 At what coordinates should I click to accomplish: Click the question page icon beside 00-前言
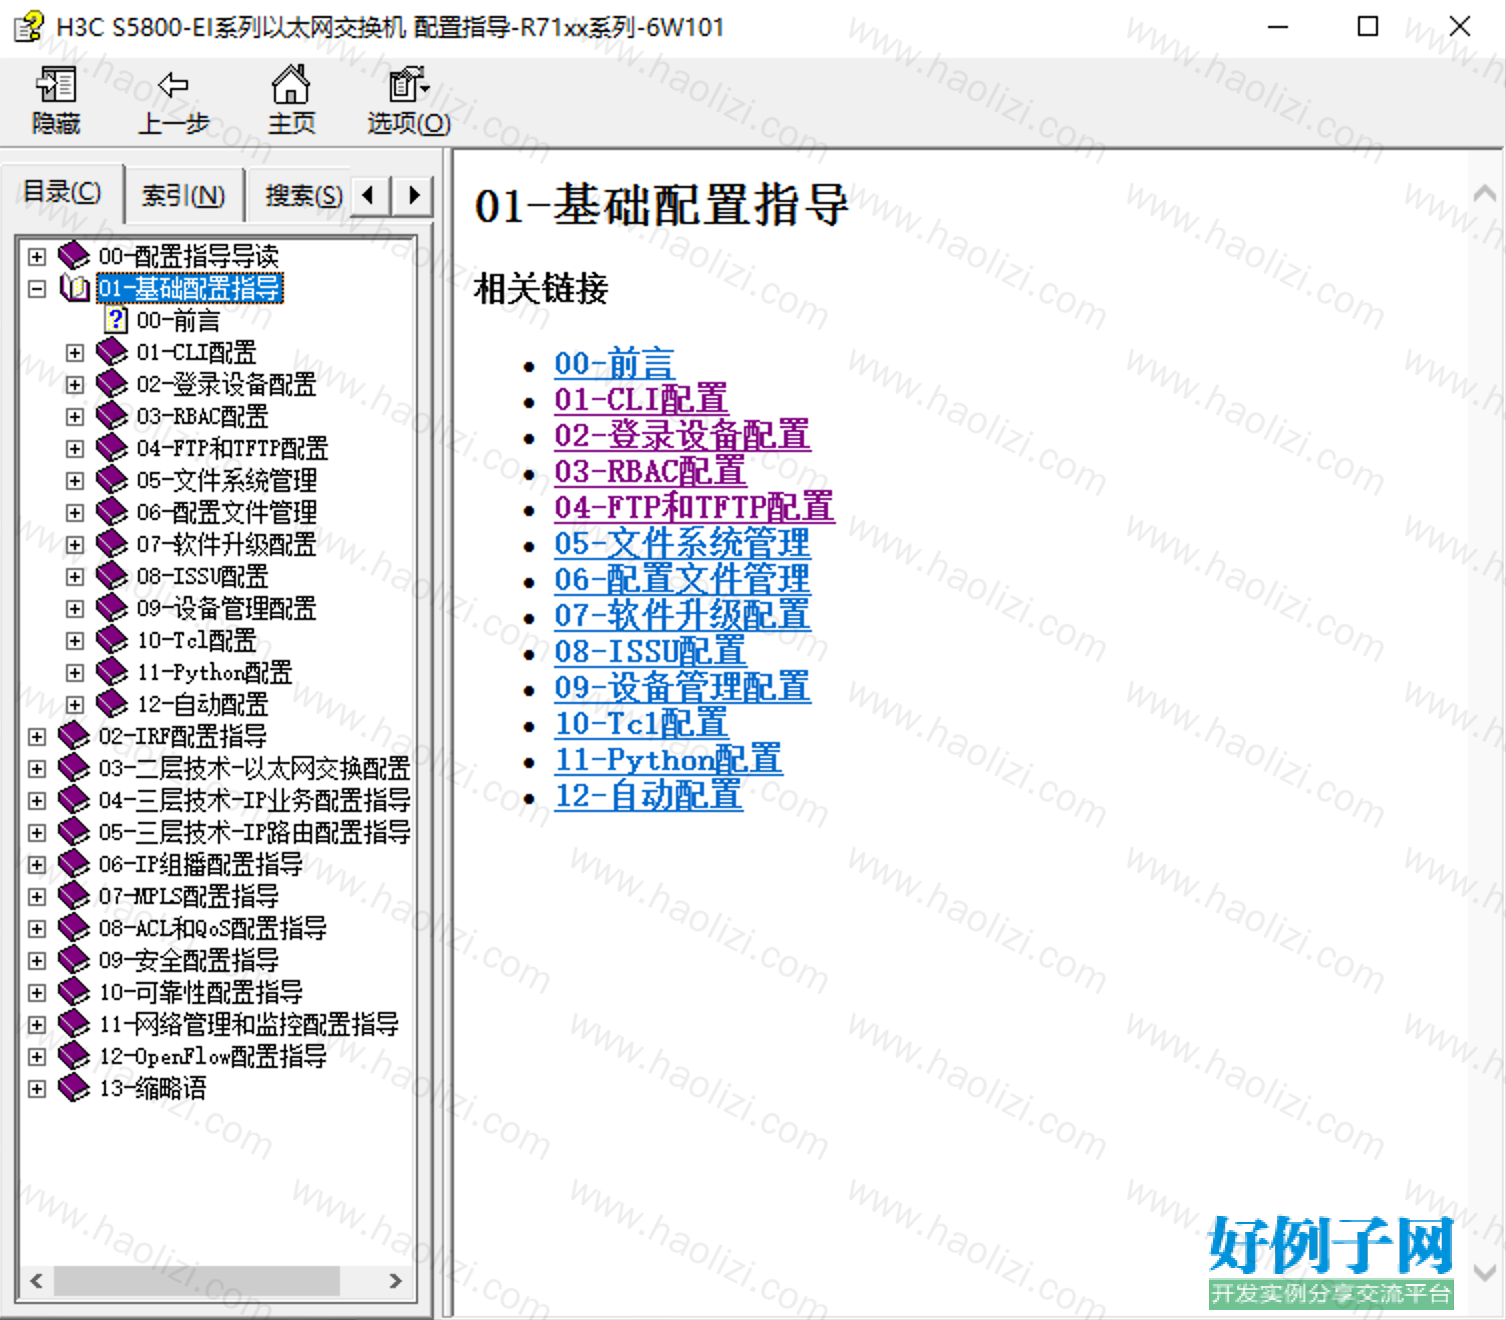click(116, 320)
